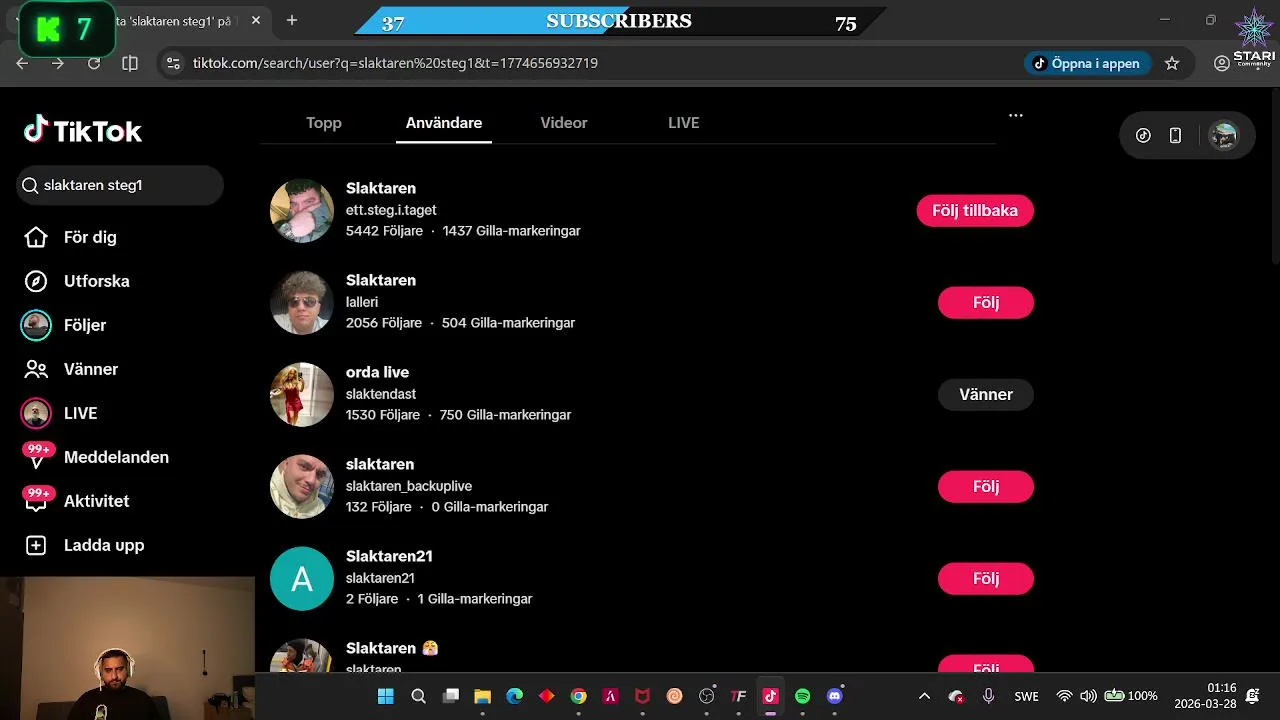Viewport: 1280px width, 720px height.
Task: Open Microsoft Edge from the taskbar
Action: pos(514,696)
